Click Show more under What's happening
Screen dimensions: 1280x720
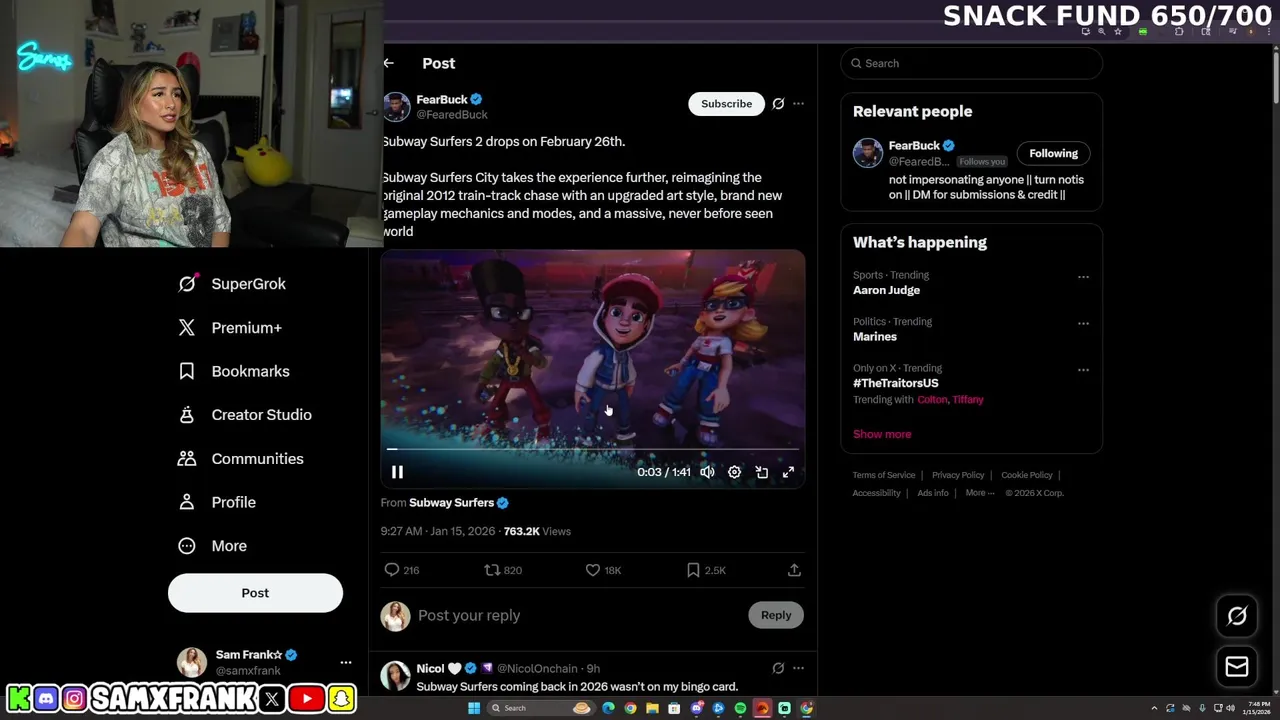pyautogui.click(x=882, y=434)
